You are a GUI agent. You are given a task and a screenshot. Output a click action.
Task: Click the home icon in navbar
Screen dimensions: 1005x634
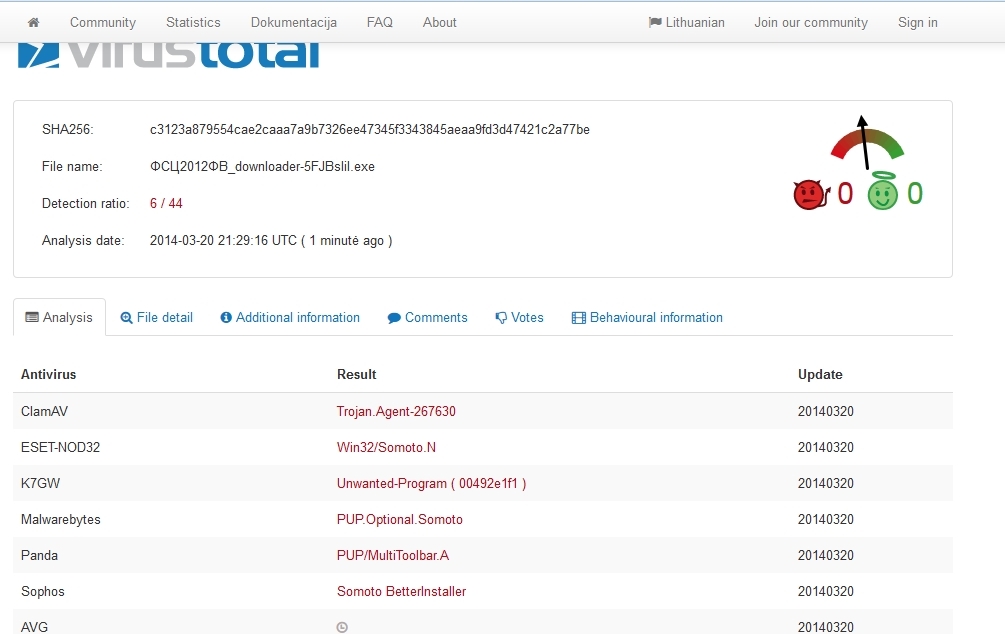point(33,22)
